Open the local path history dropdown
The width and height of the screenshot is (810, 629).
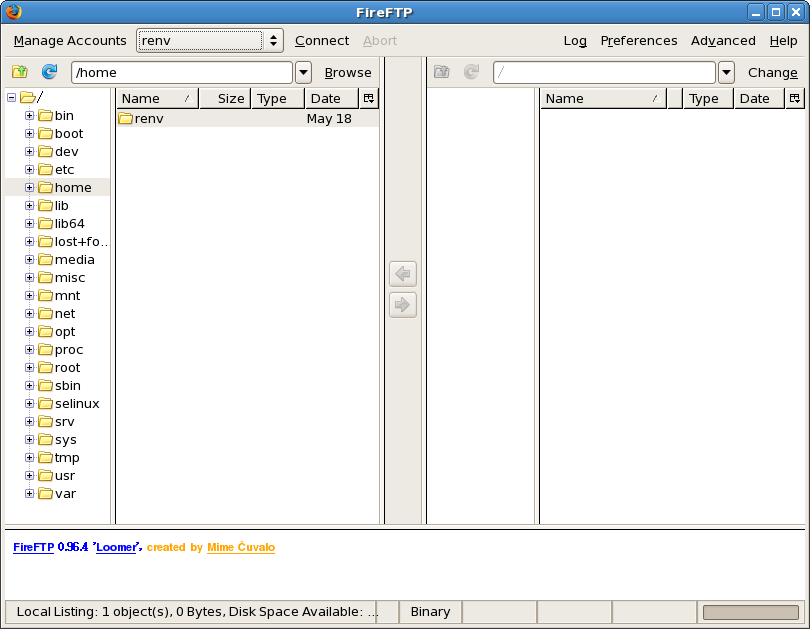click(303, 72)
